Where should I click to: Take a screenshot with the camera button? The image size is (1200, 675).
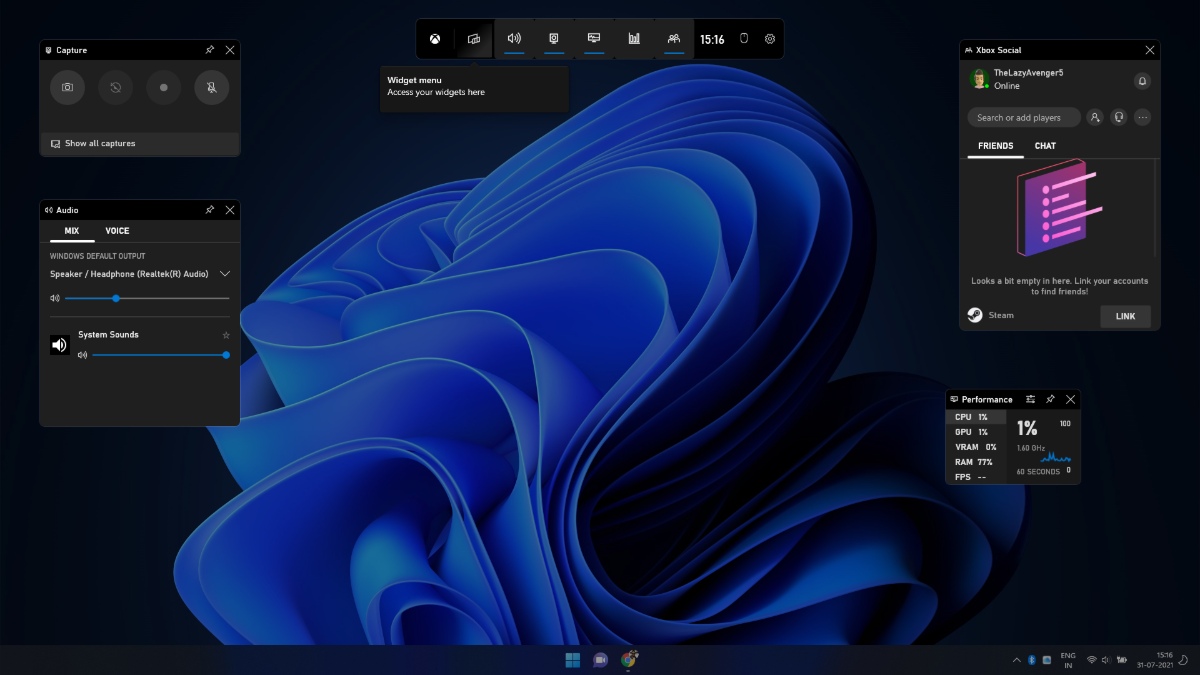click(x=67, y=88)
